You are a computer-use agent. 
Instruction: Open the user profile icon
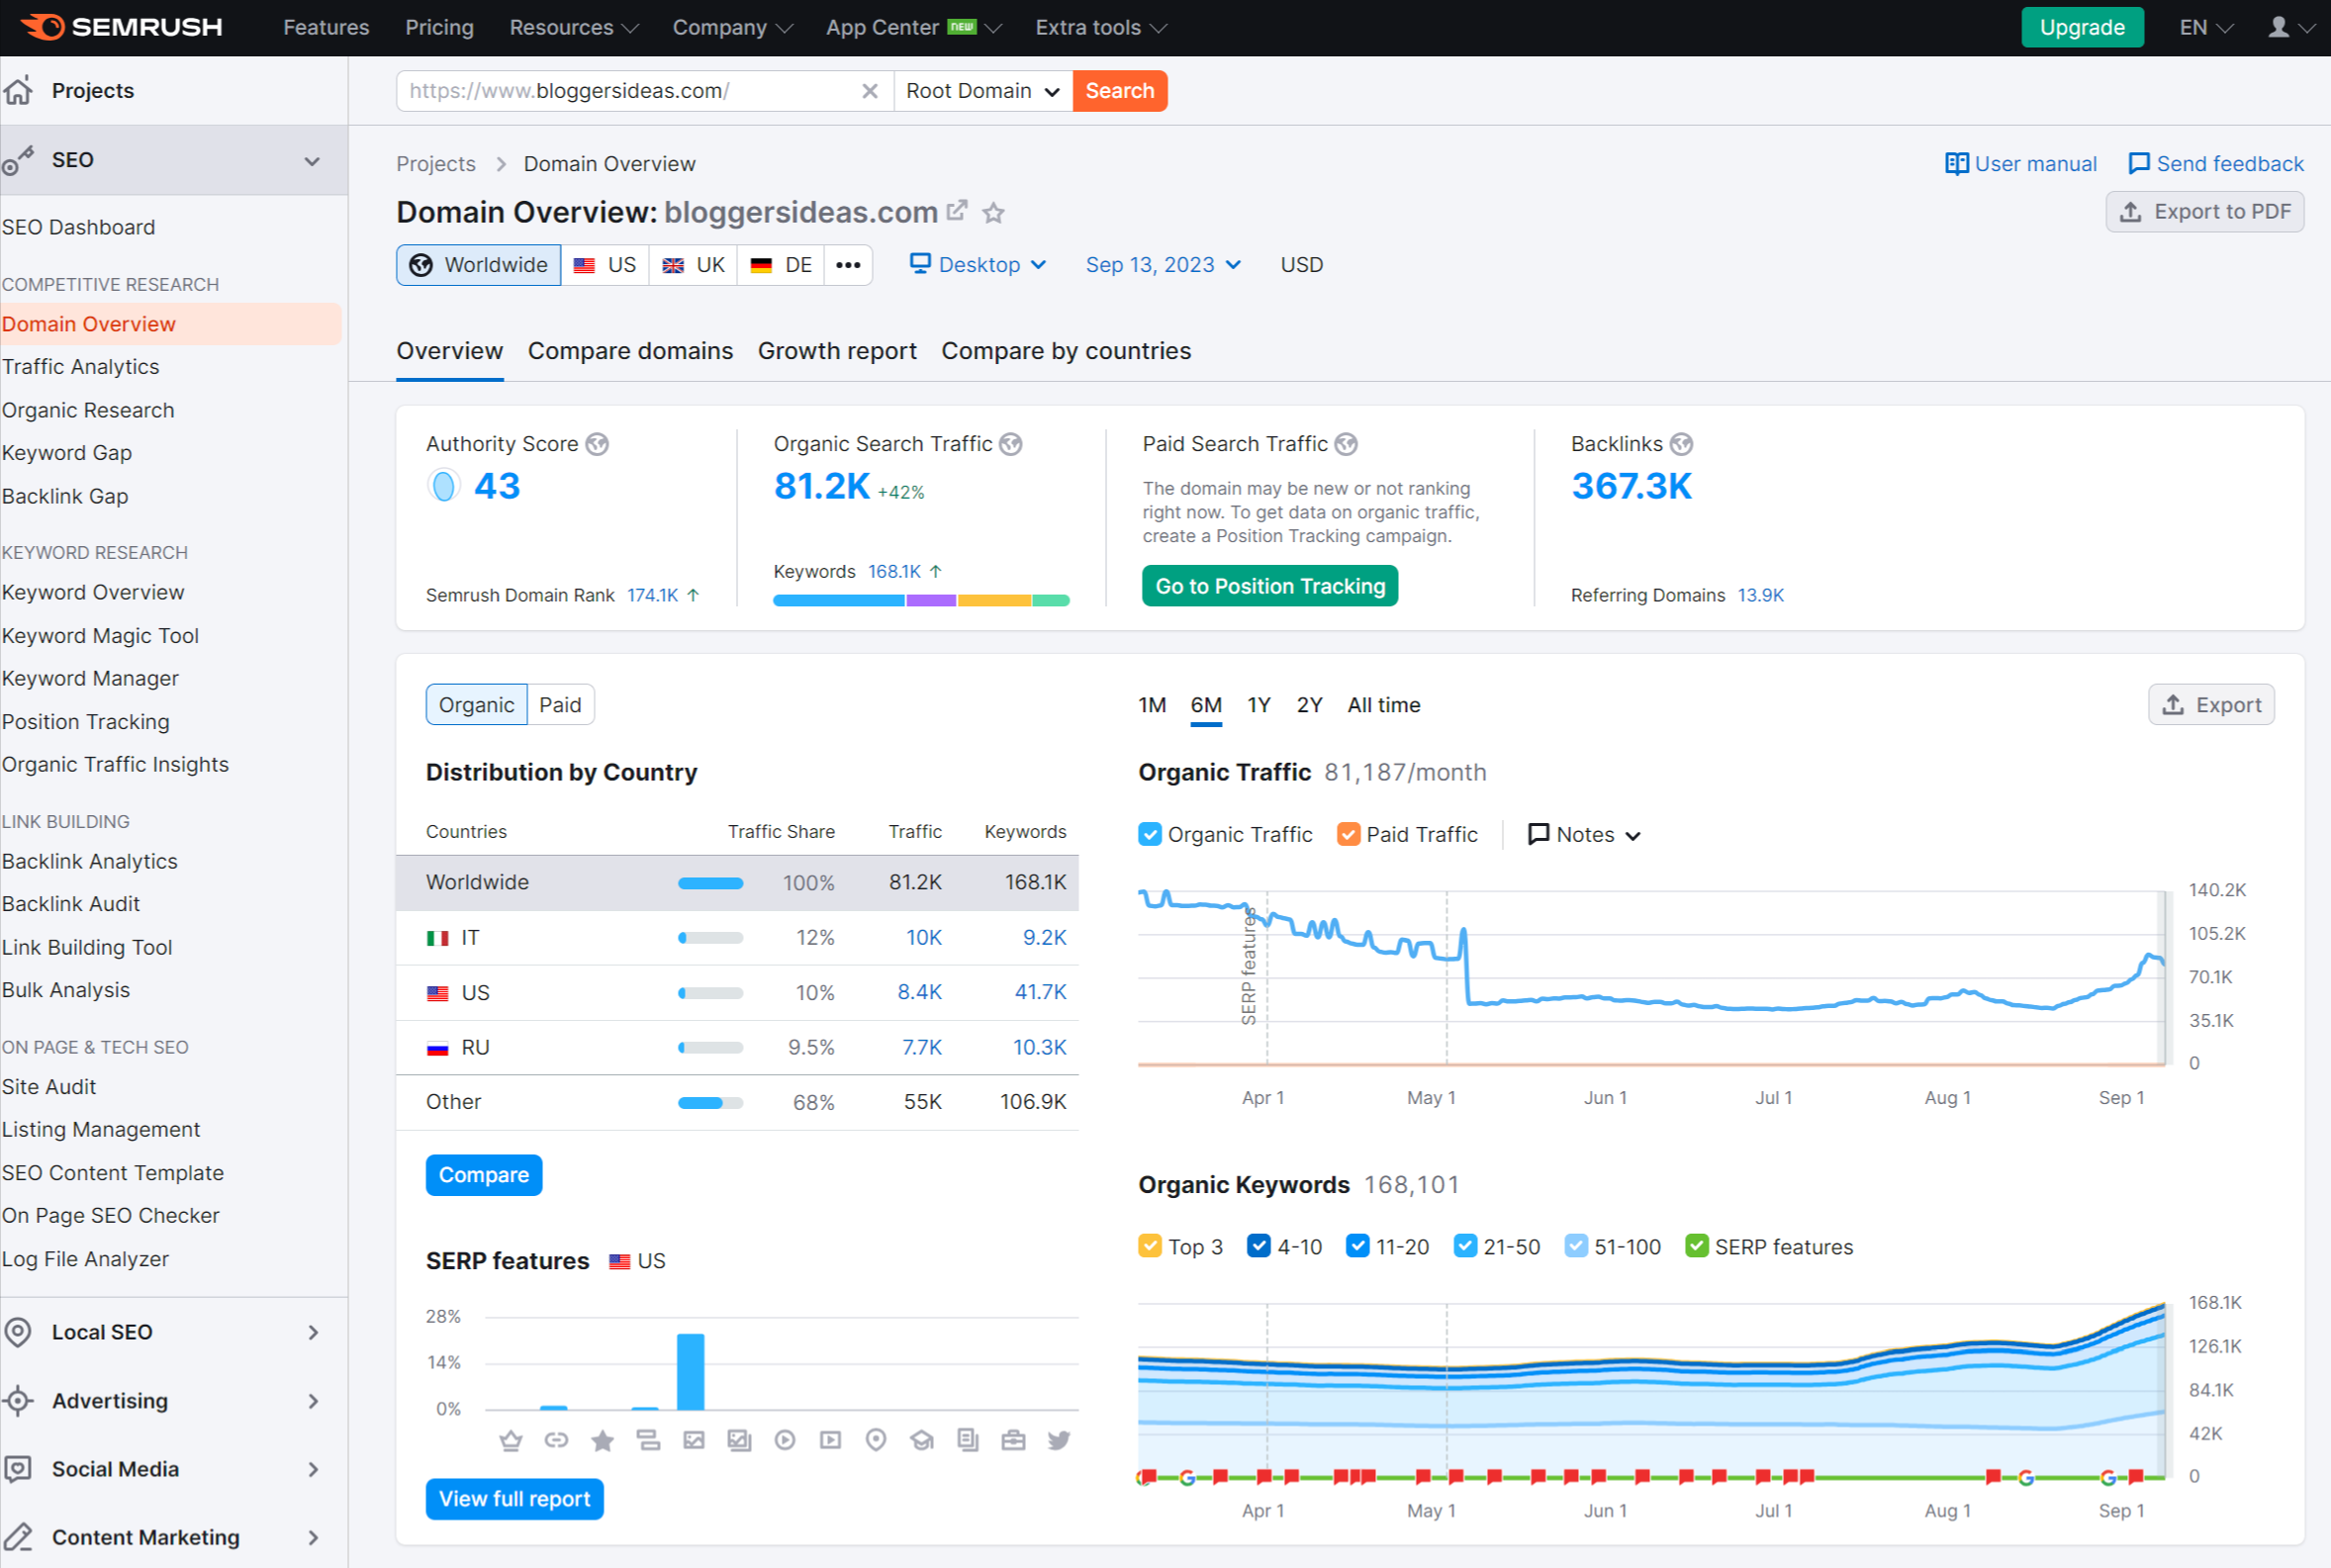tap(2278, 27)
